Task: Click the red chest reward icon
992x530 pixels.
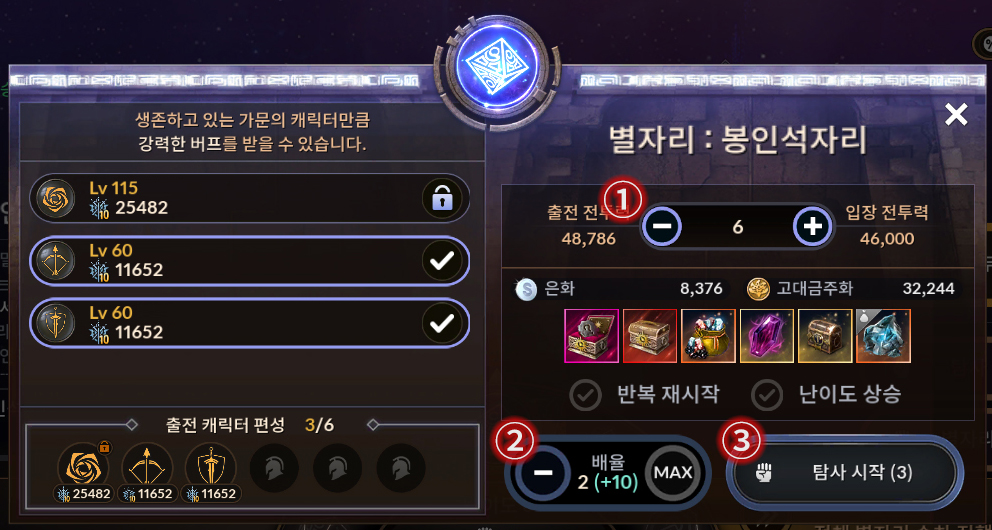Action: tap(650, 336)
